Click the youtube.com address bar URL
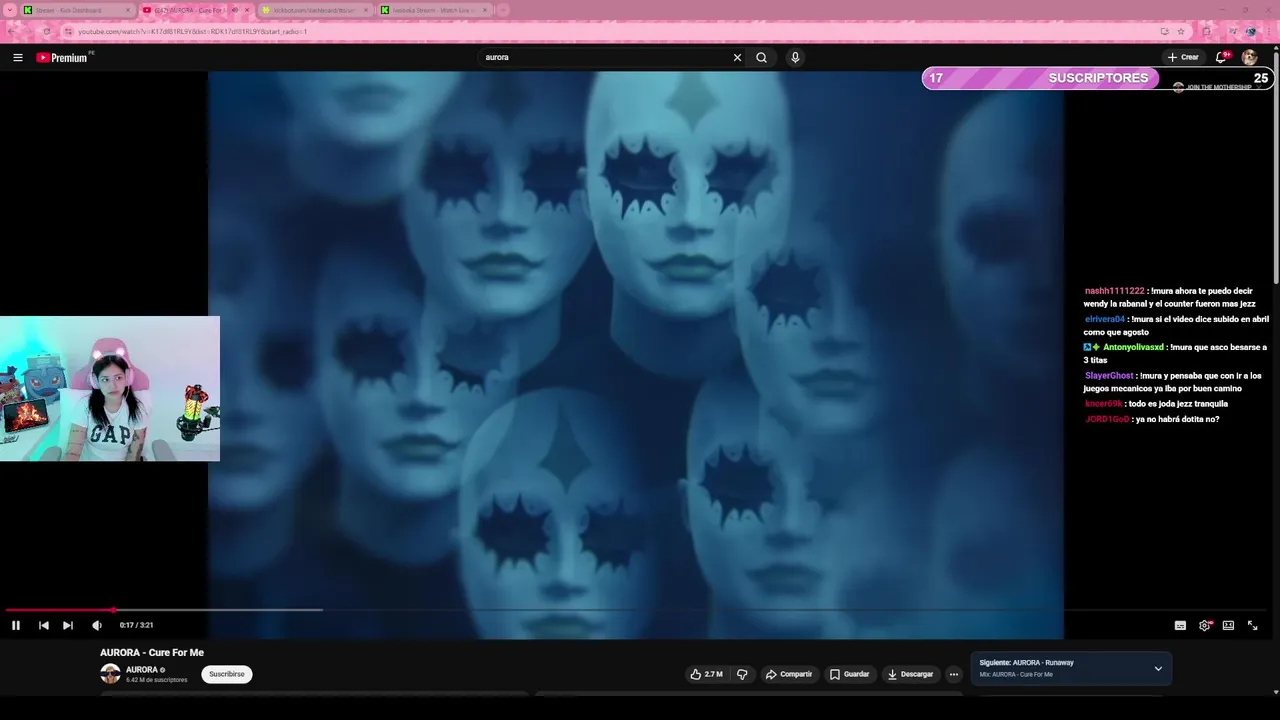Viewport: 1280px width, 720px height. click(192, 31)
